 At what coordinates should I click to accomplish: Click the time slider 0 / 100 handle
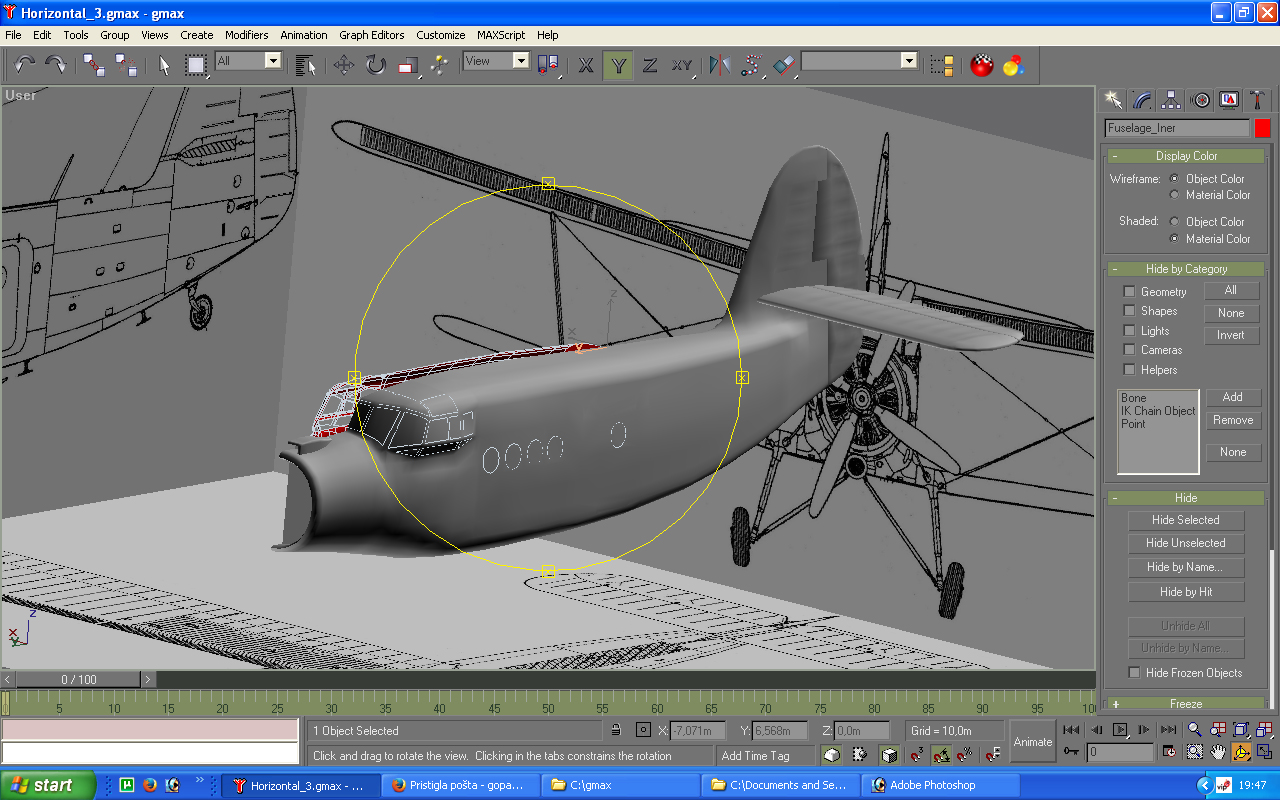pyautogui.click(x=79, y=679)
